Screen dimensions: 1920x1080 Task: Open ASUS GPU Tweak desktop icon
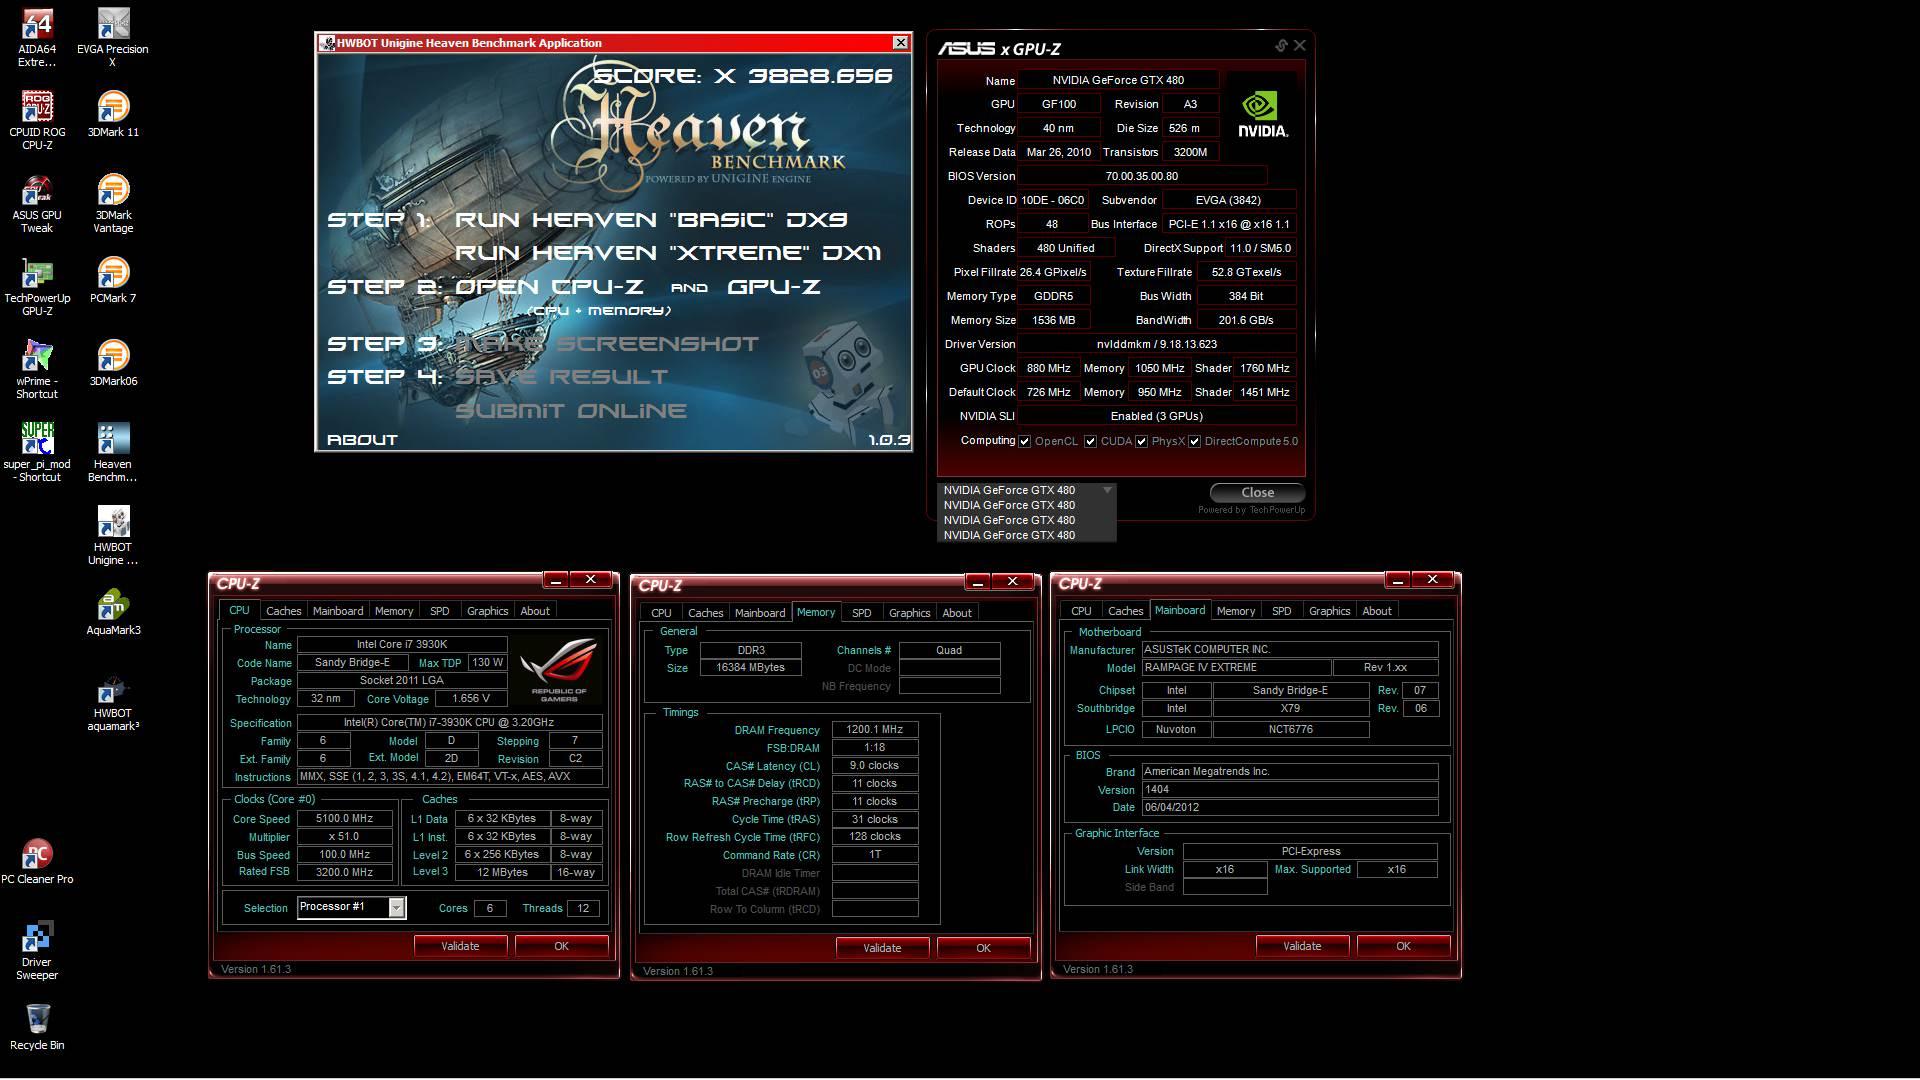(x=37, y=204)
